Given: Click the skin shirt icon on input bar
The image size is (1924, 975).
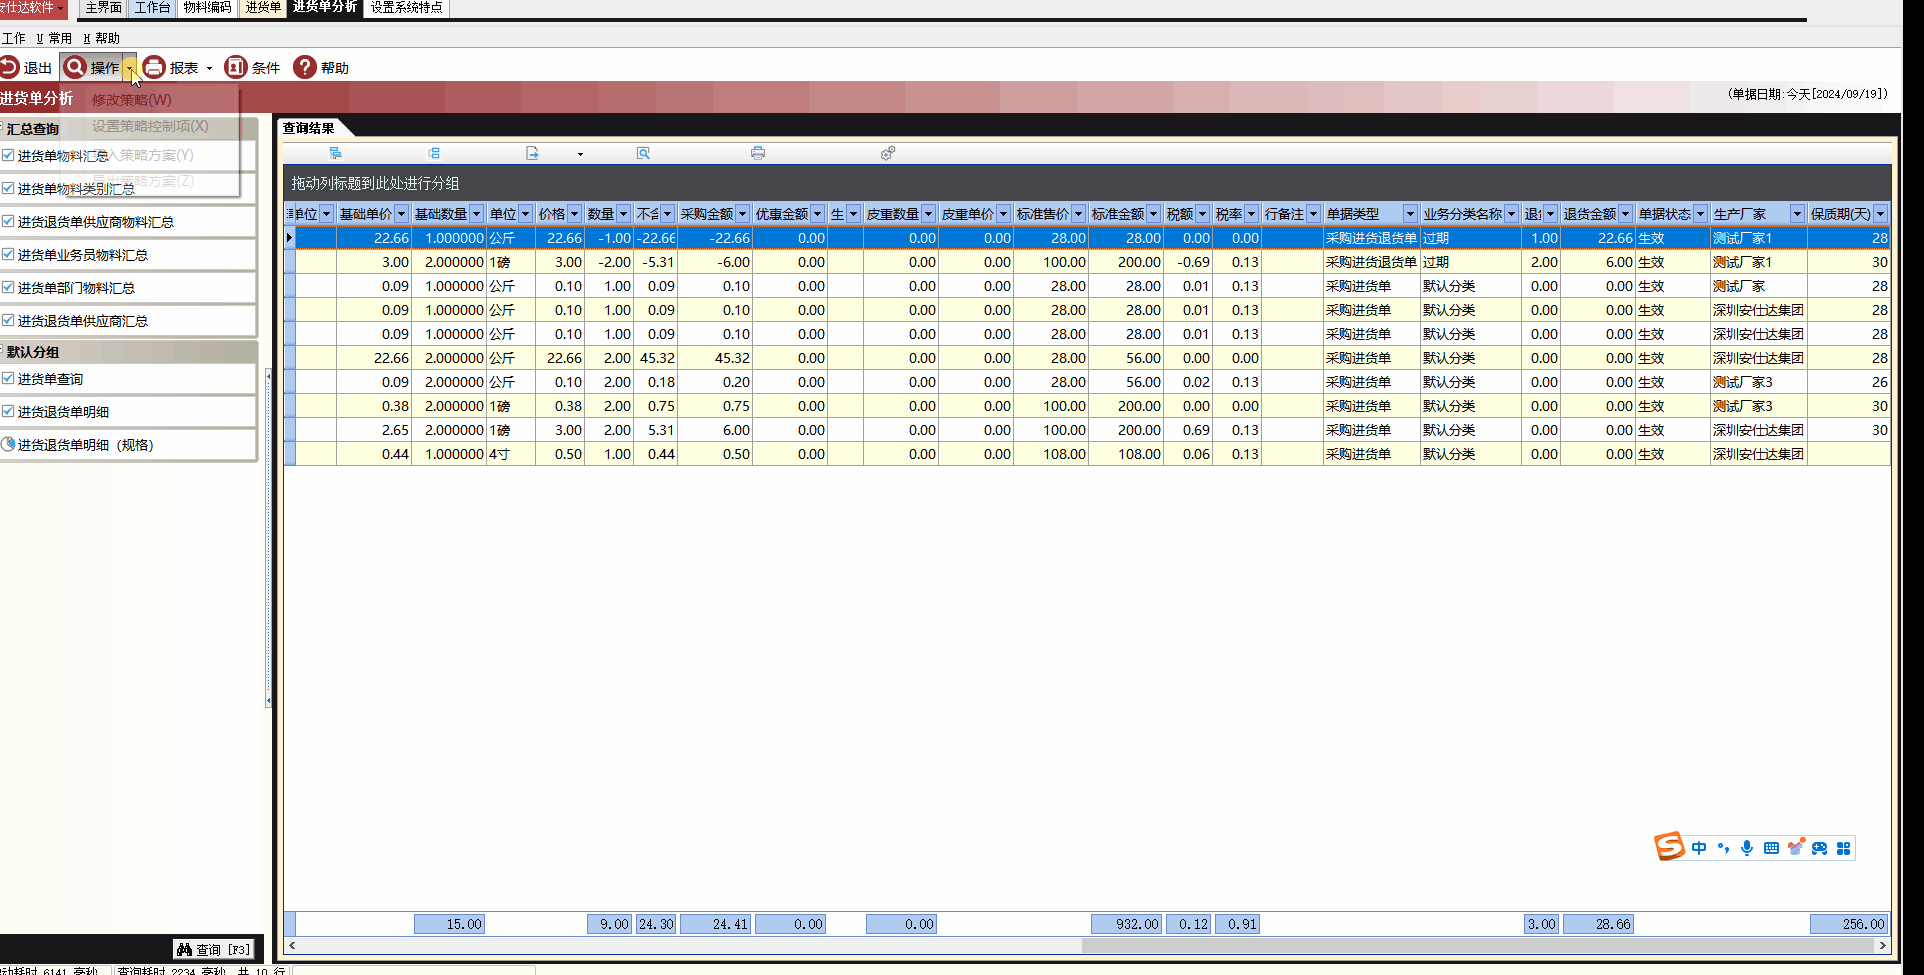Looking at the screenshot, I should [x=1796, y=847].
